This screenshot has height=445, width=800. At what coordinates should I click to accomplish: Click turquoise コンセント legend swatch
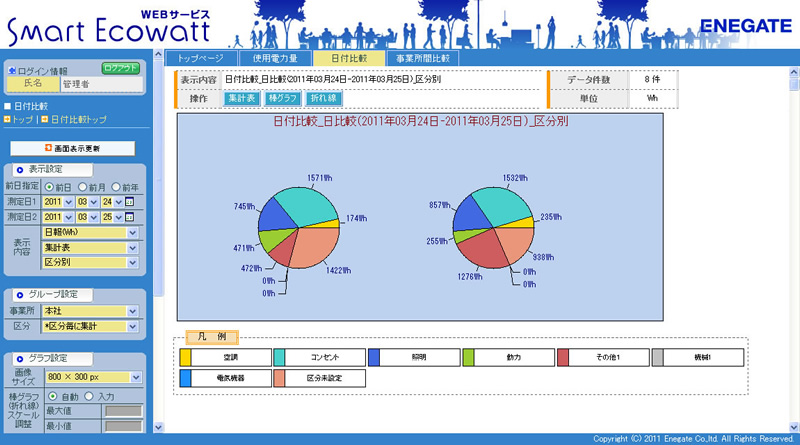point(279,357)
